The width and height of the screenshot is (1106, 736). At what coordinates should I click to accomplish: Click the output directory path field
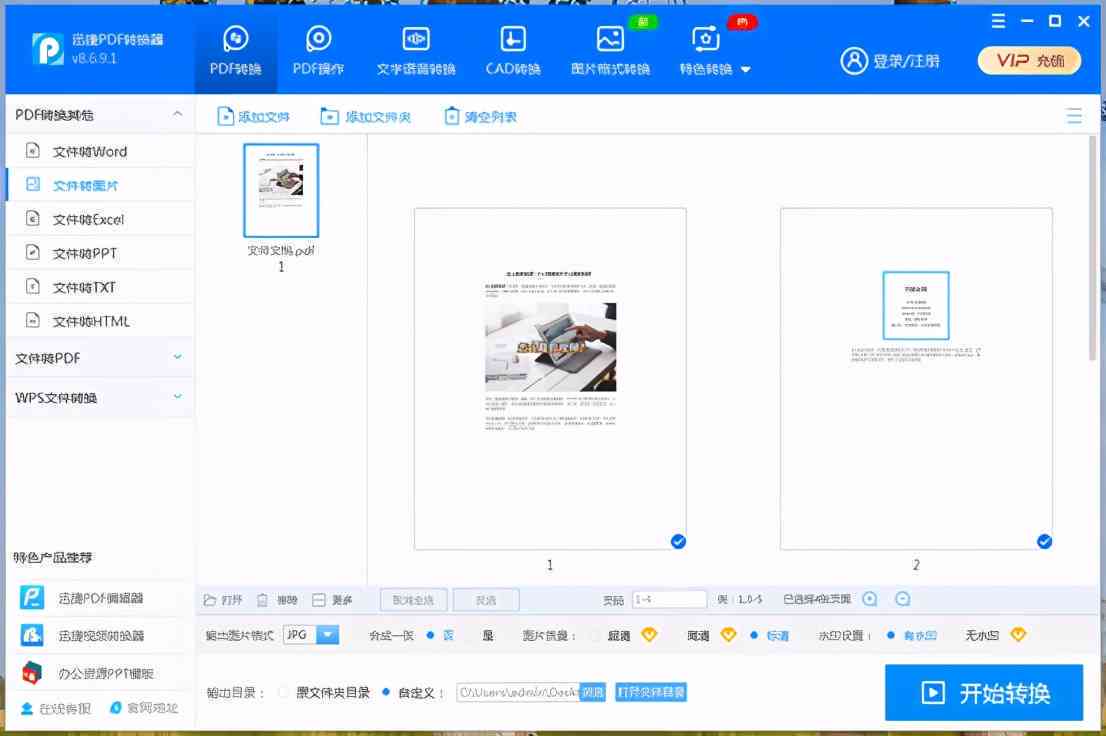[x=518, y=692]
